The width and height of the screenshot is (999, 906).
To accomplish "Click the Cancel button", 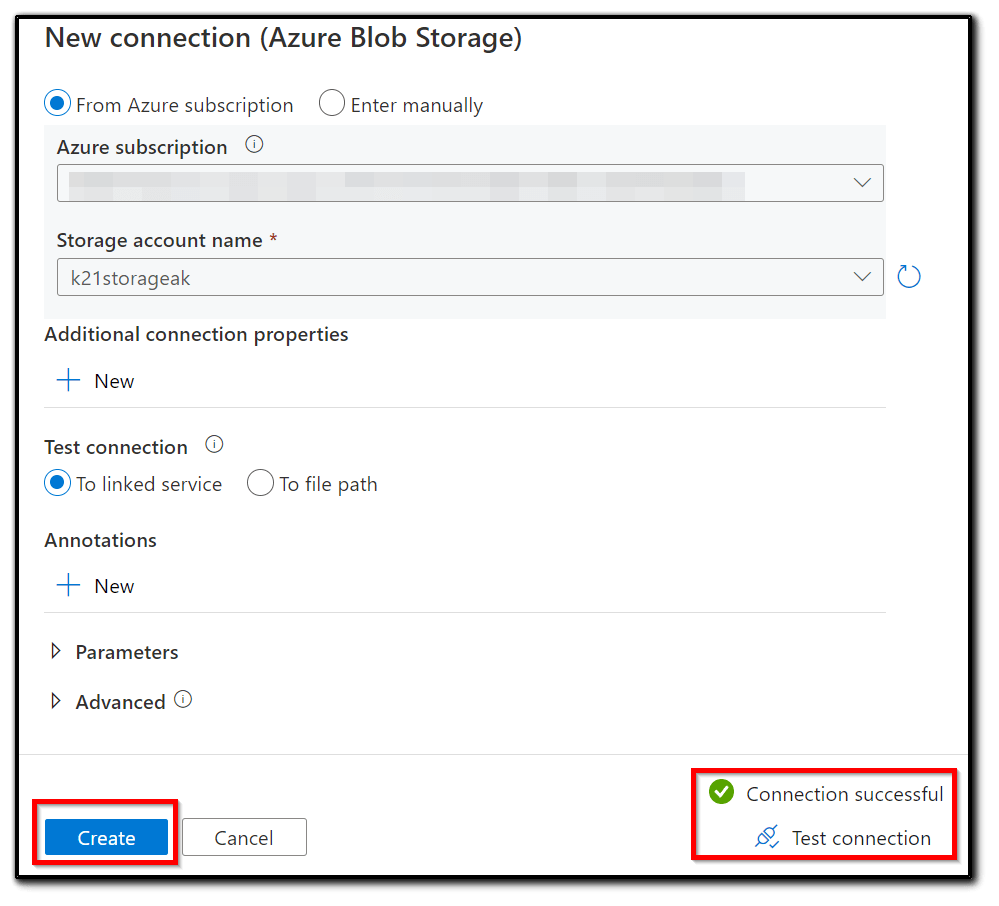I will click(x=244, y=838).
